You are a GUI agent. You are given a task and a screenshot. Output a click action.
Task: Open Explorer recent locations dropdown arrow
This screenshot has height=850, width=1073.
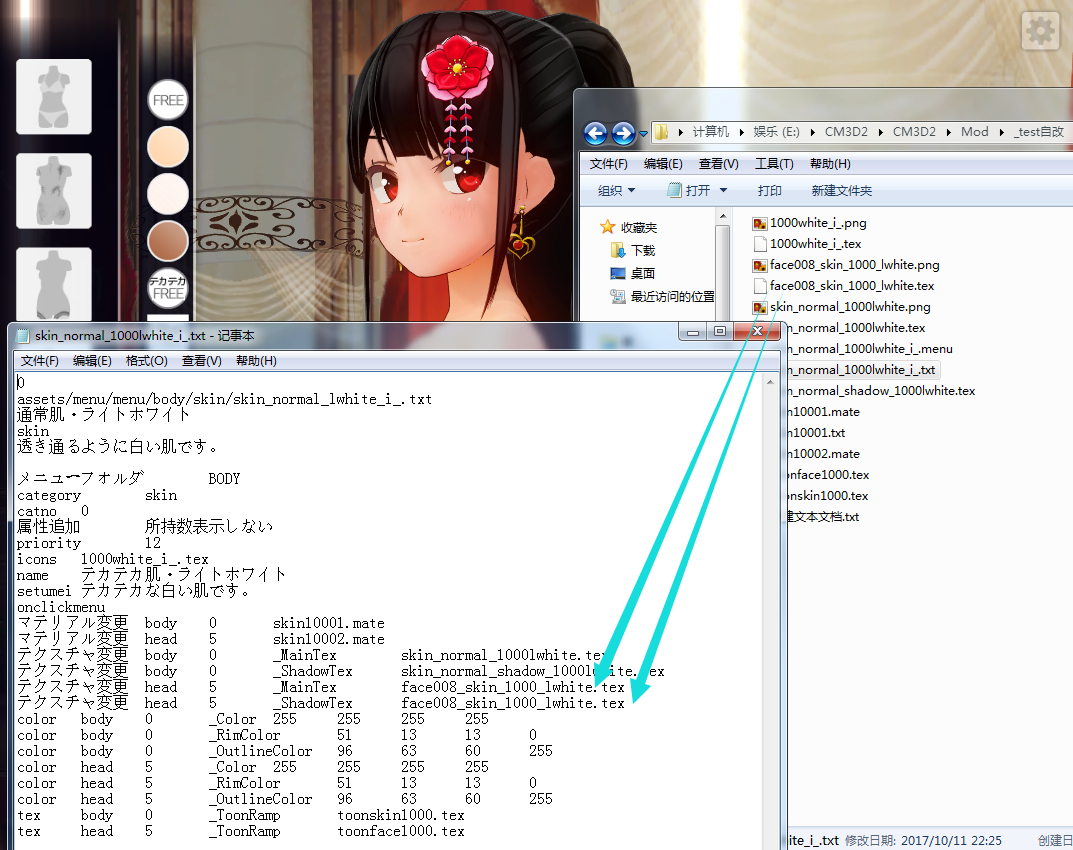pos(643,134)
